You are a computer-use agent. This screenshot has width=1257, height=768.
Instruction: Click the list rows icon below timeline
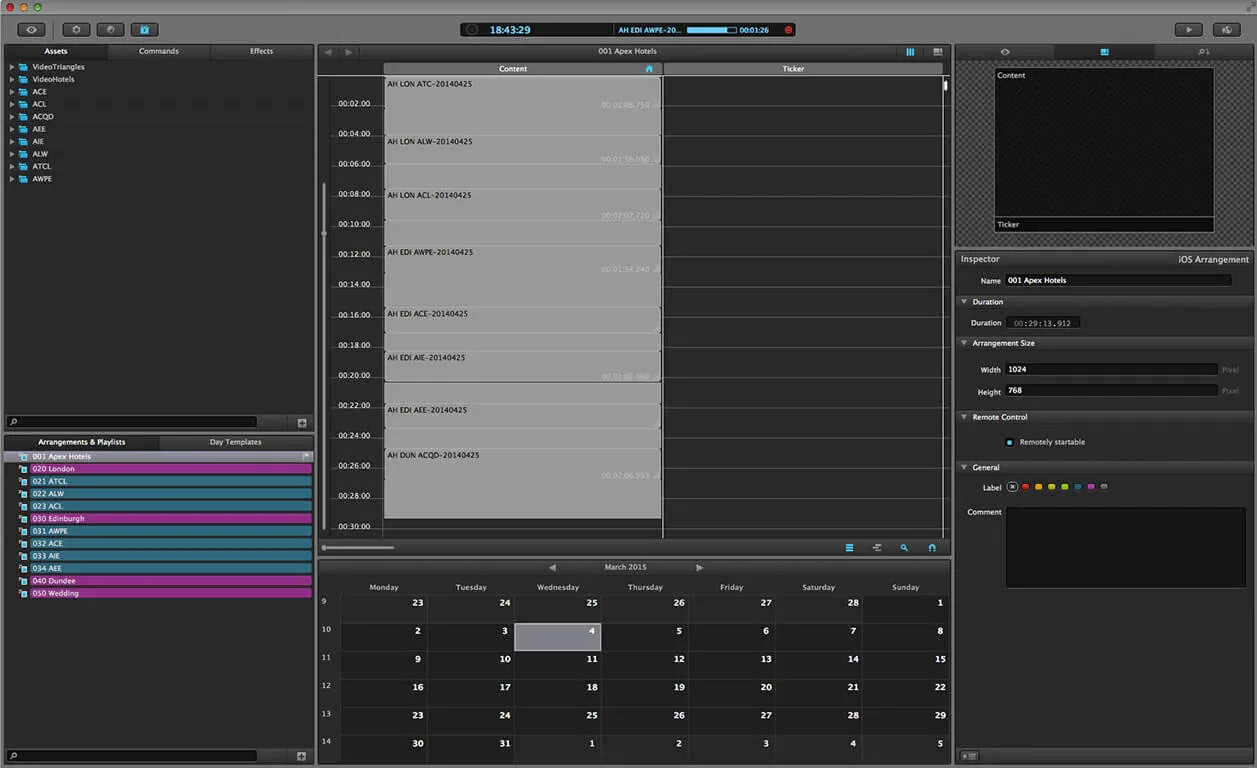(849, 548)
